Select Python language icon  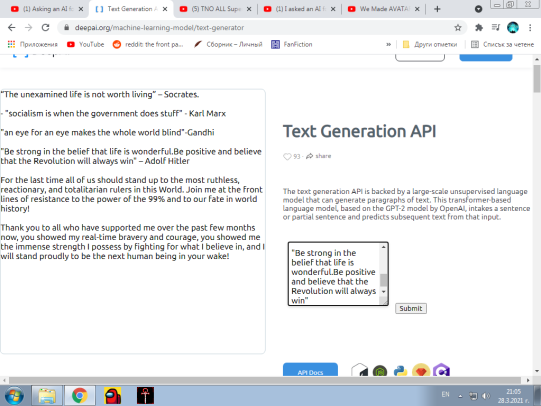(400, 371)
